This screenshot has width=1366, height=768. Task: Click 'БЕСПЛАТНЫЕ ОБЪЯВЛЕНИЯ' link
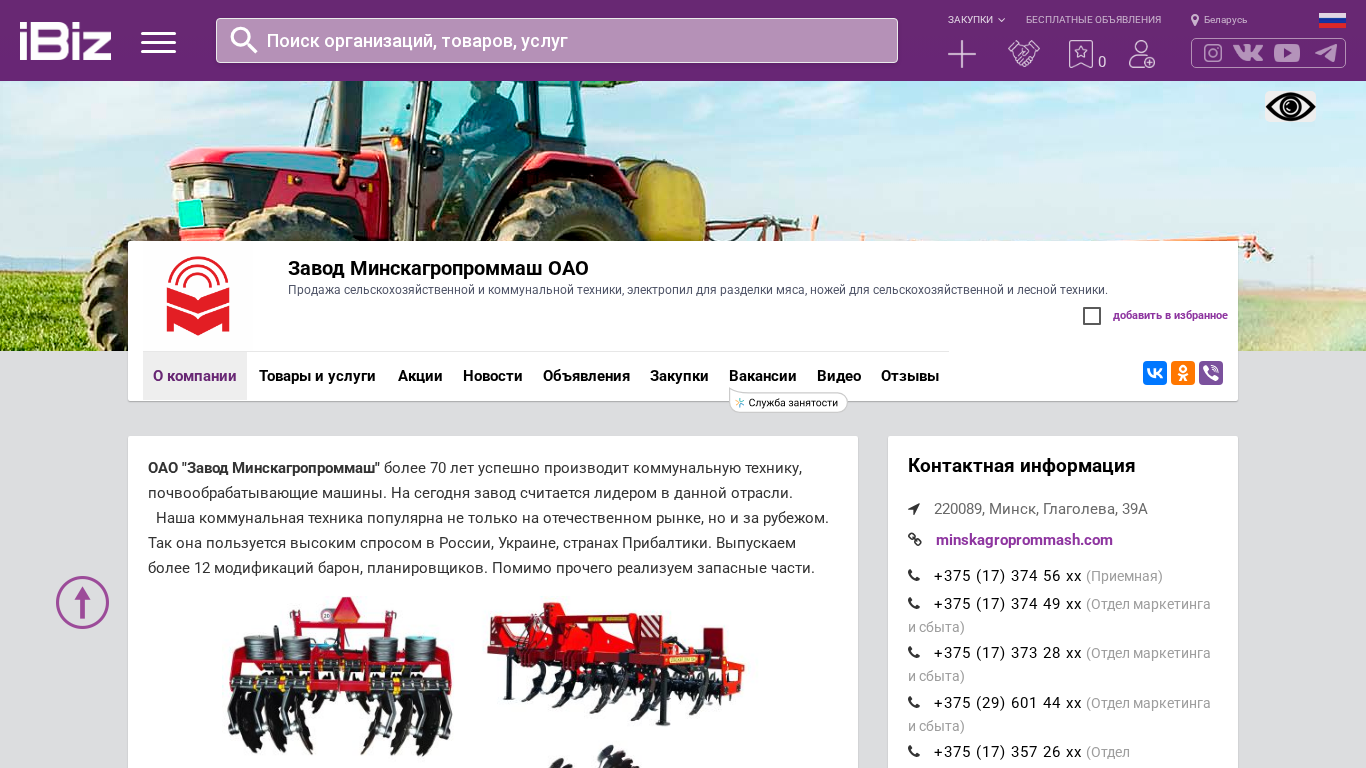(1093, 20)
